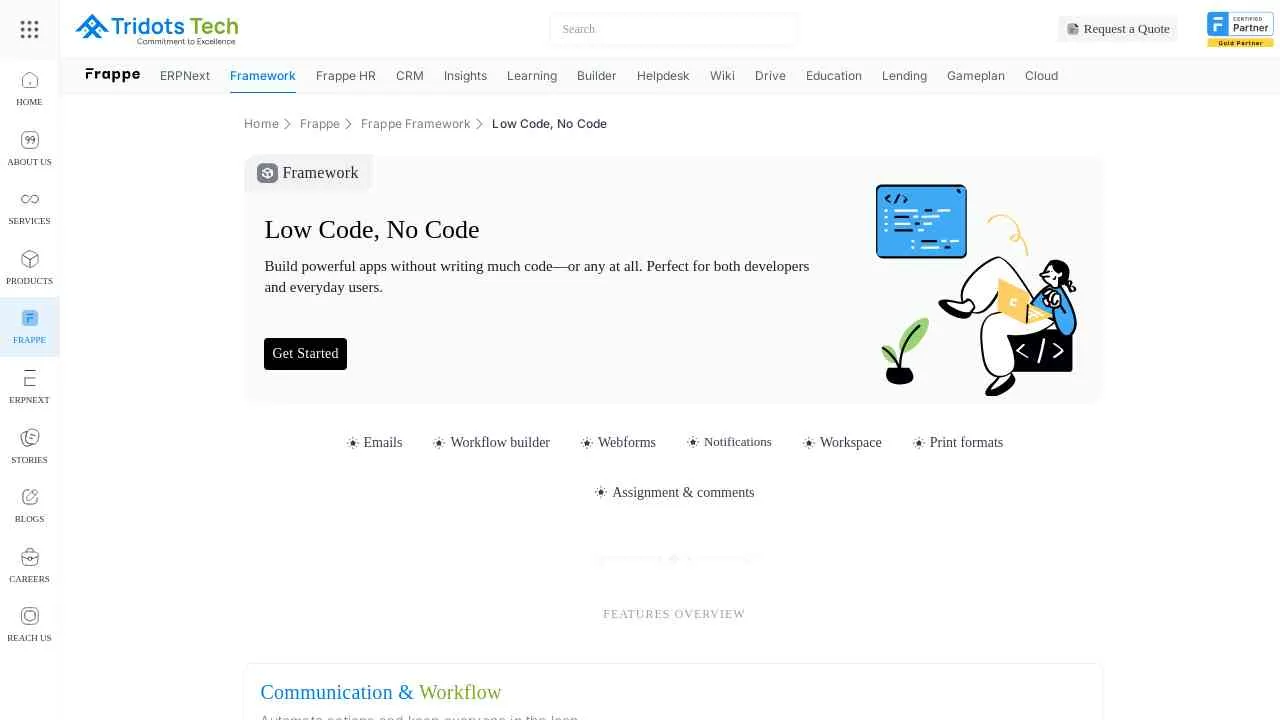Screen dimensions: 1280x720
Task: Click the Frappe Certified Partner badge
Action: coord(1240,29)
